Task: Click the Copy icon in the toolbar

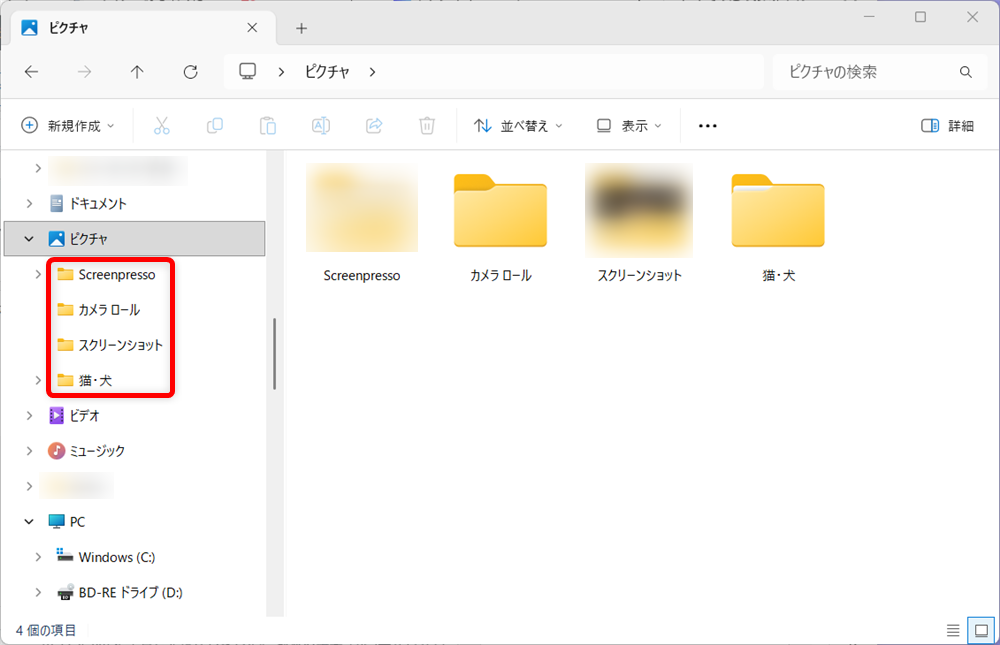Action: [x=214, y=125]
